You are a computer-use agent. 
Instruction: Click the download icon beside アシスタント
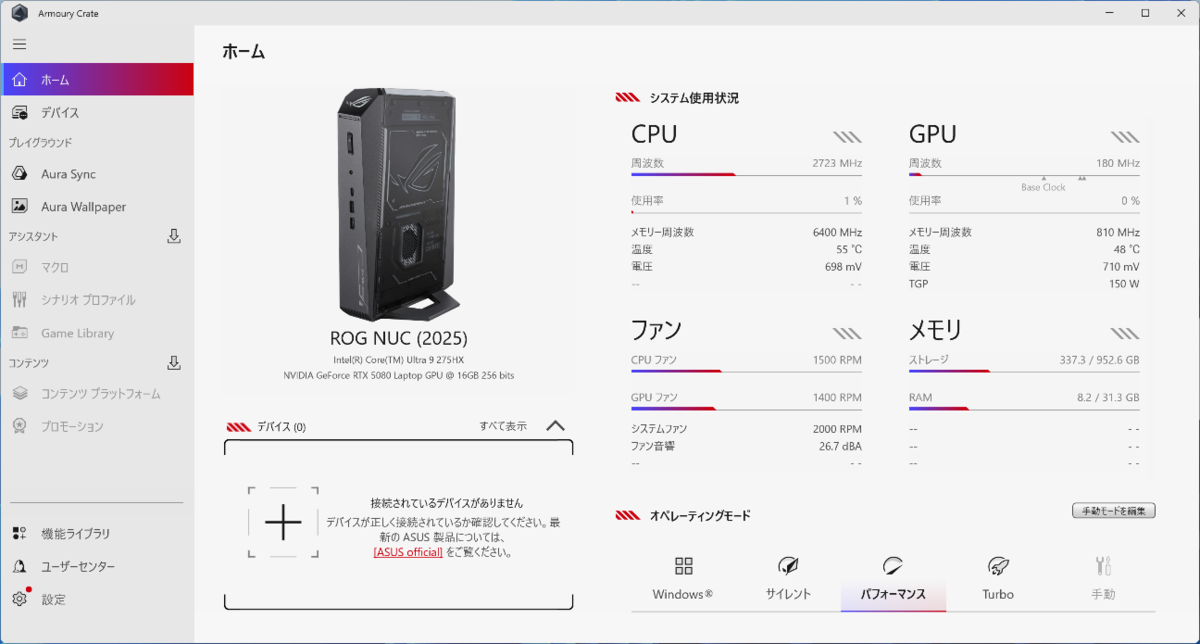173,236
